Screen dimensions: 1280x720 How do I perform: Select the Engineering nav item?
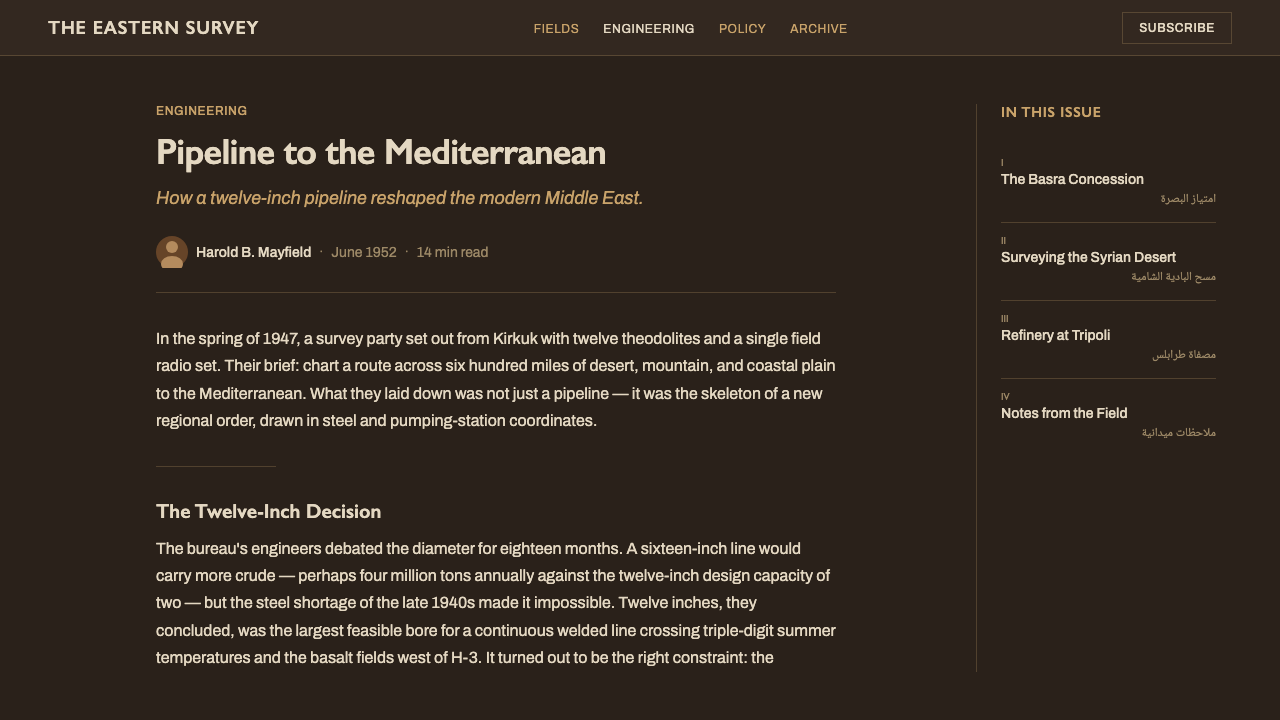tap(649, 28)
